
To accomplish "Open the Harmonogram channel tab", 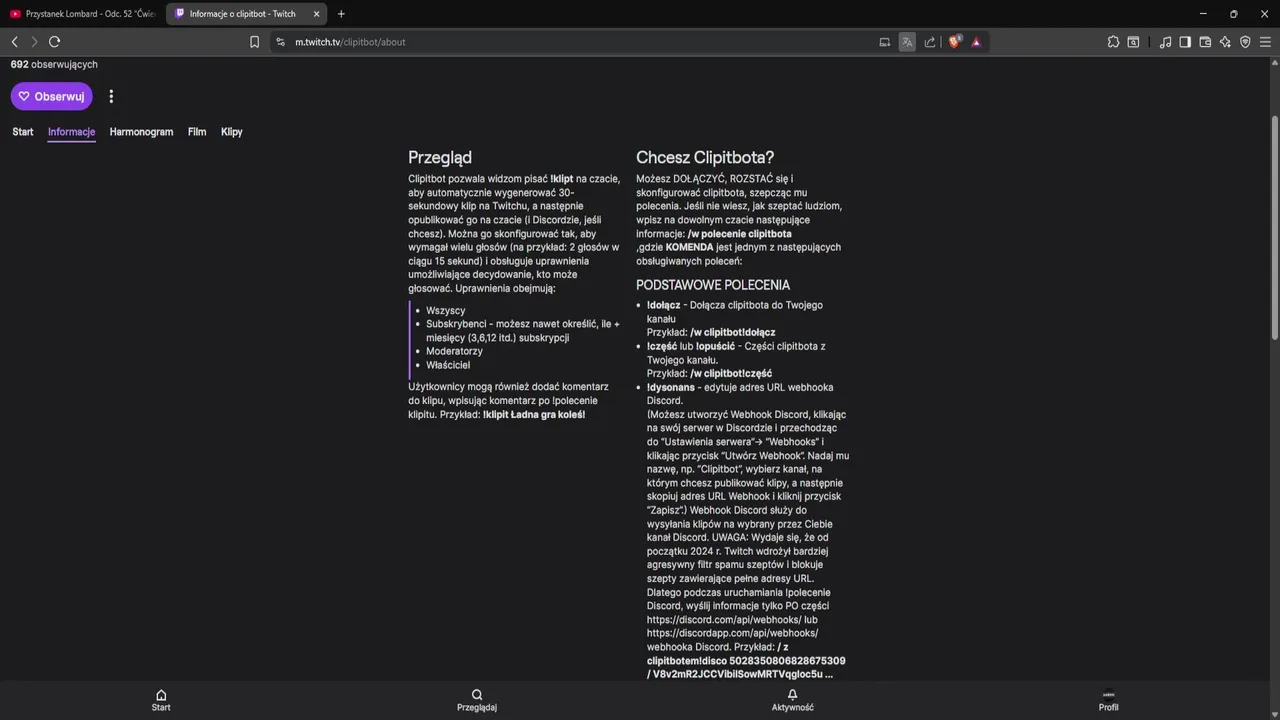I will coord(141,132).
